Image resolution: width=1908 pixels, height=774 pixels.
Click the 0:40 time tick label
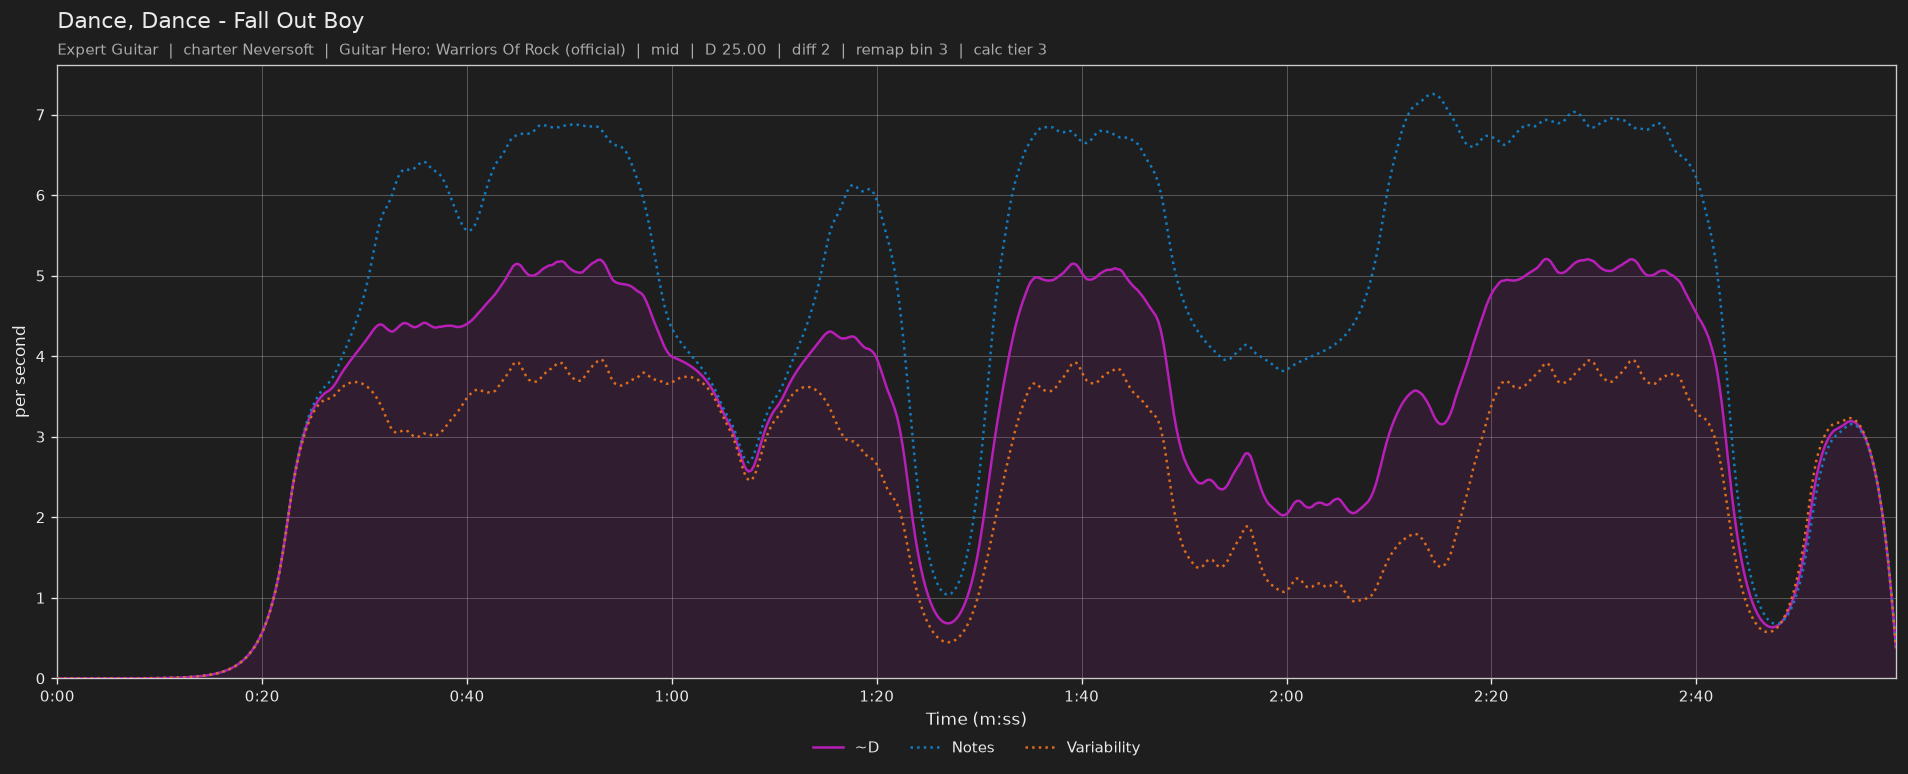click(467, 696)
